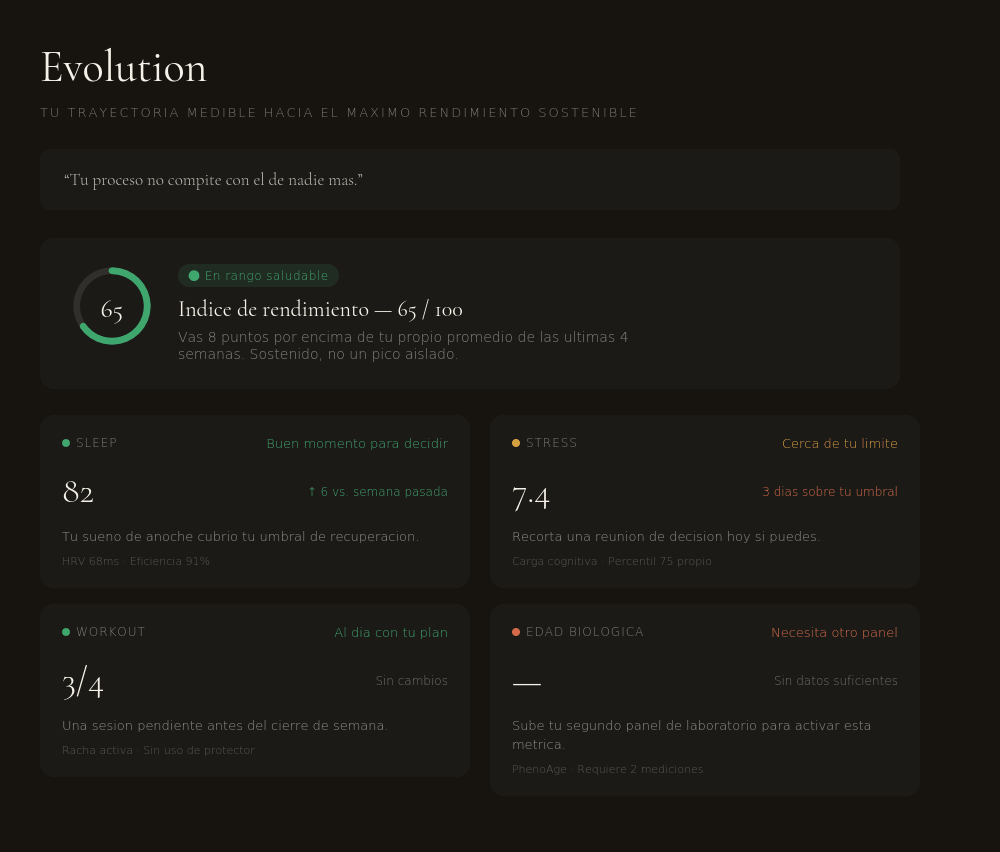The image size is (1000, 852).
Task: Click the 'Indice de rendimiento — 65 / 100' heading
Action: pyautogui.click(x=320, y=309)
